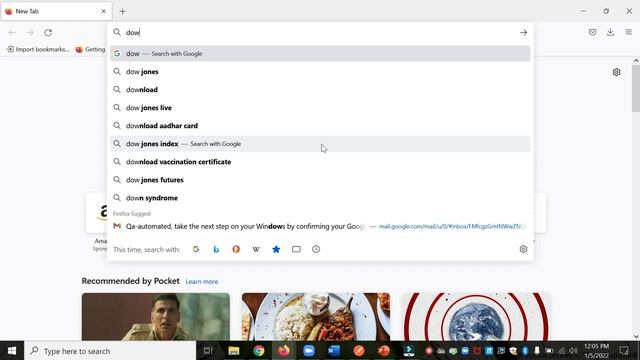Open File Explorer from the taskbar

(x=233, y=351)
